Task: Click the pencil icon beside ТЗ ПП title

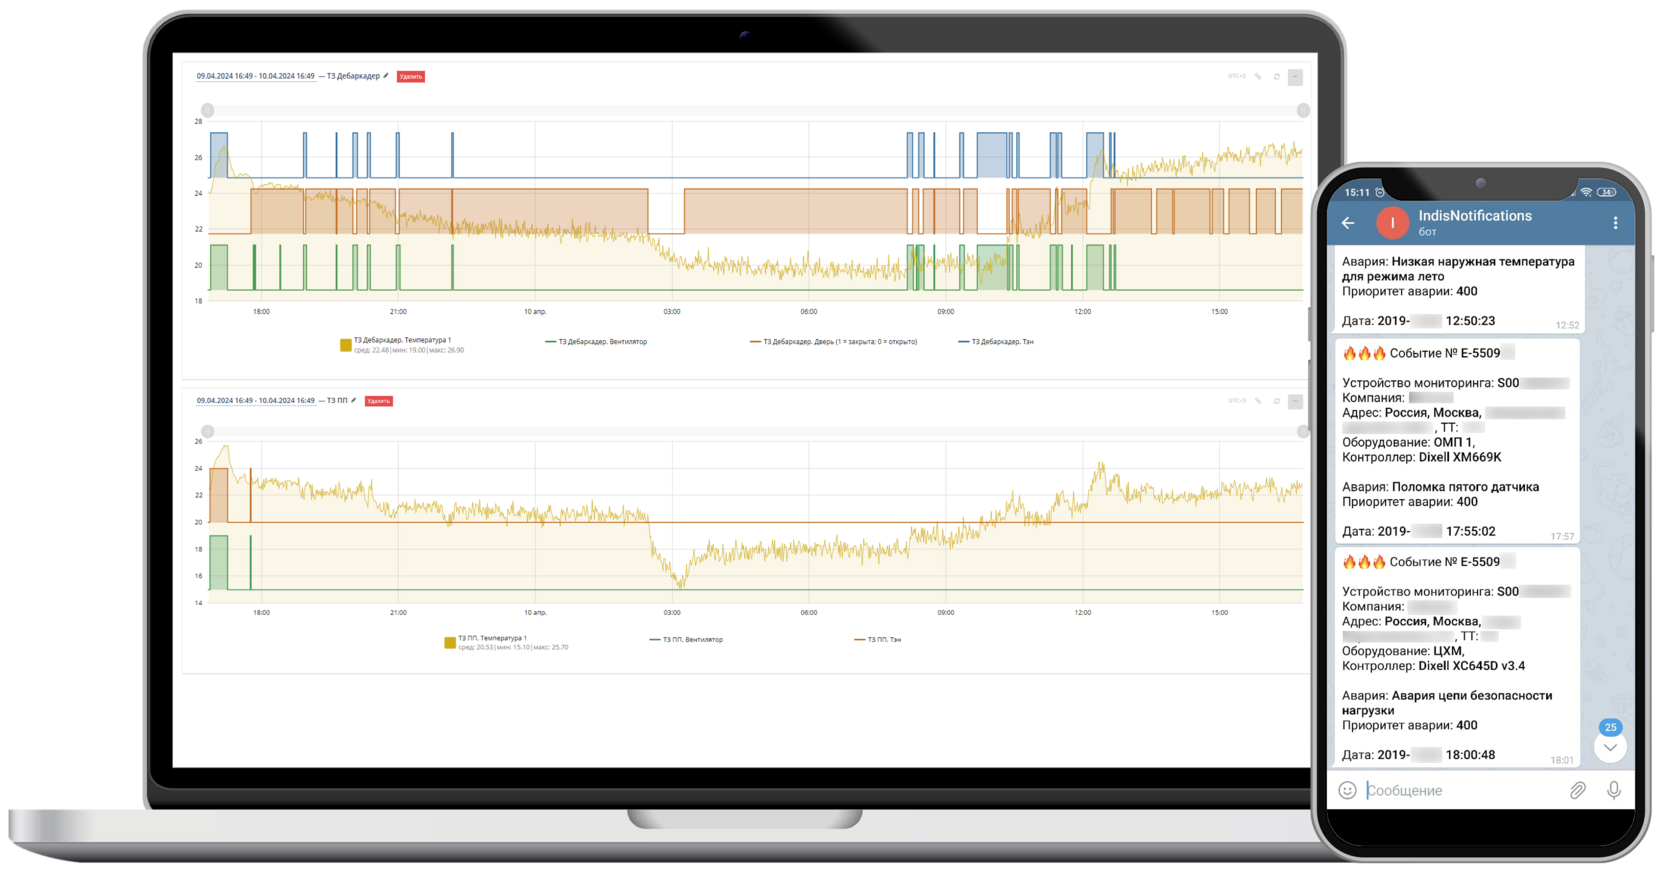Action: tap(353, 401)
